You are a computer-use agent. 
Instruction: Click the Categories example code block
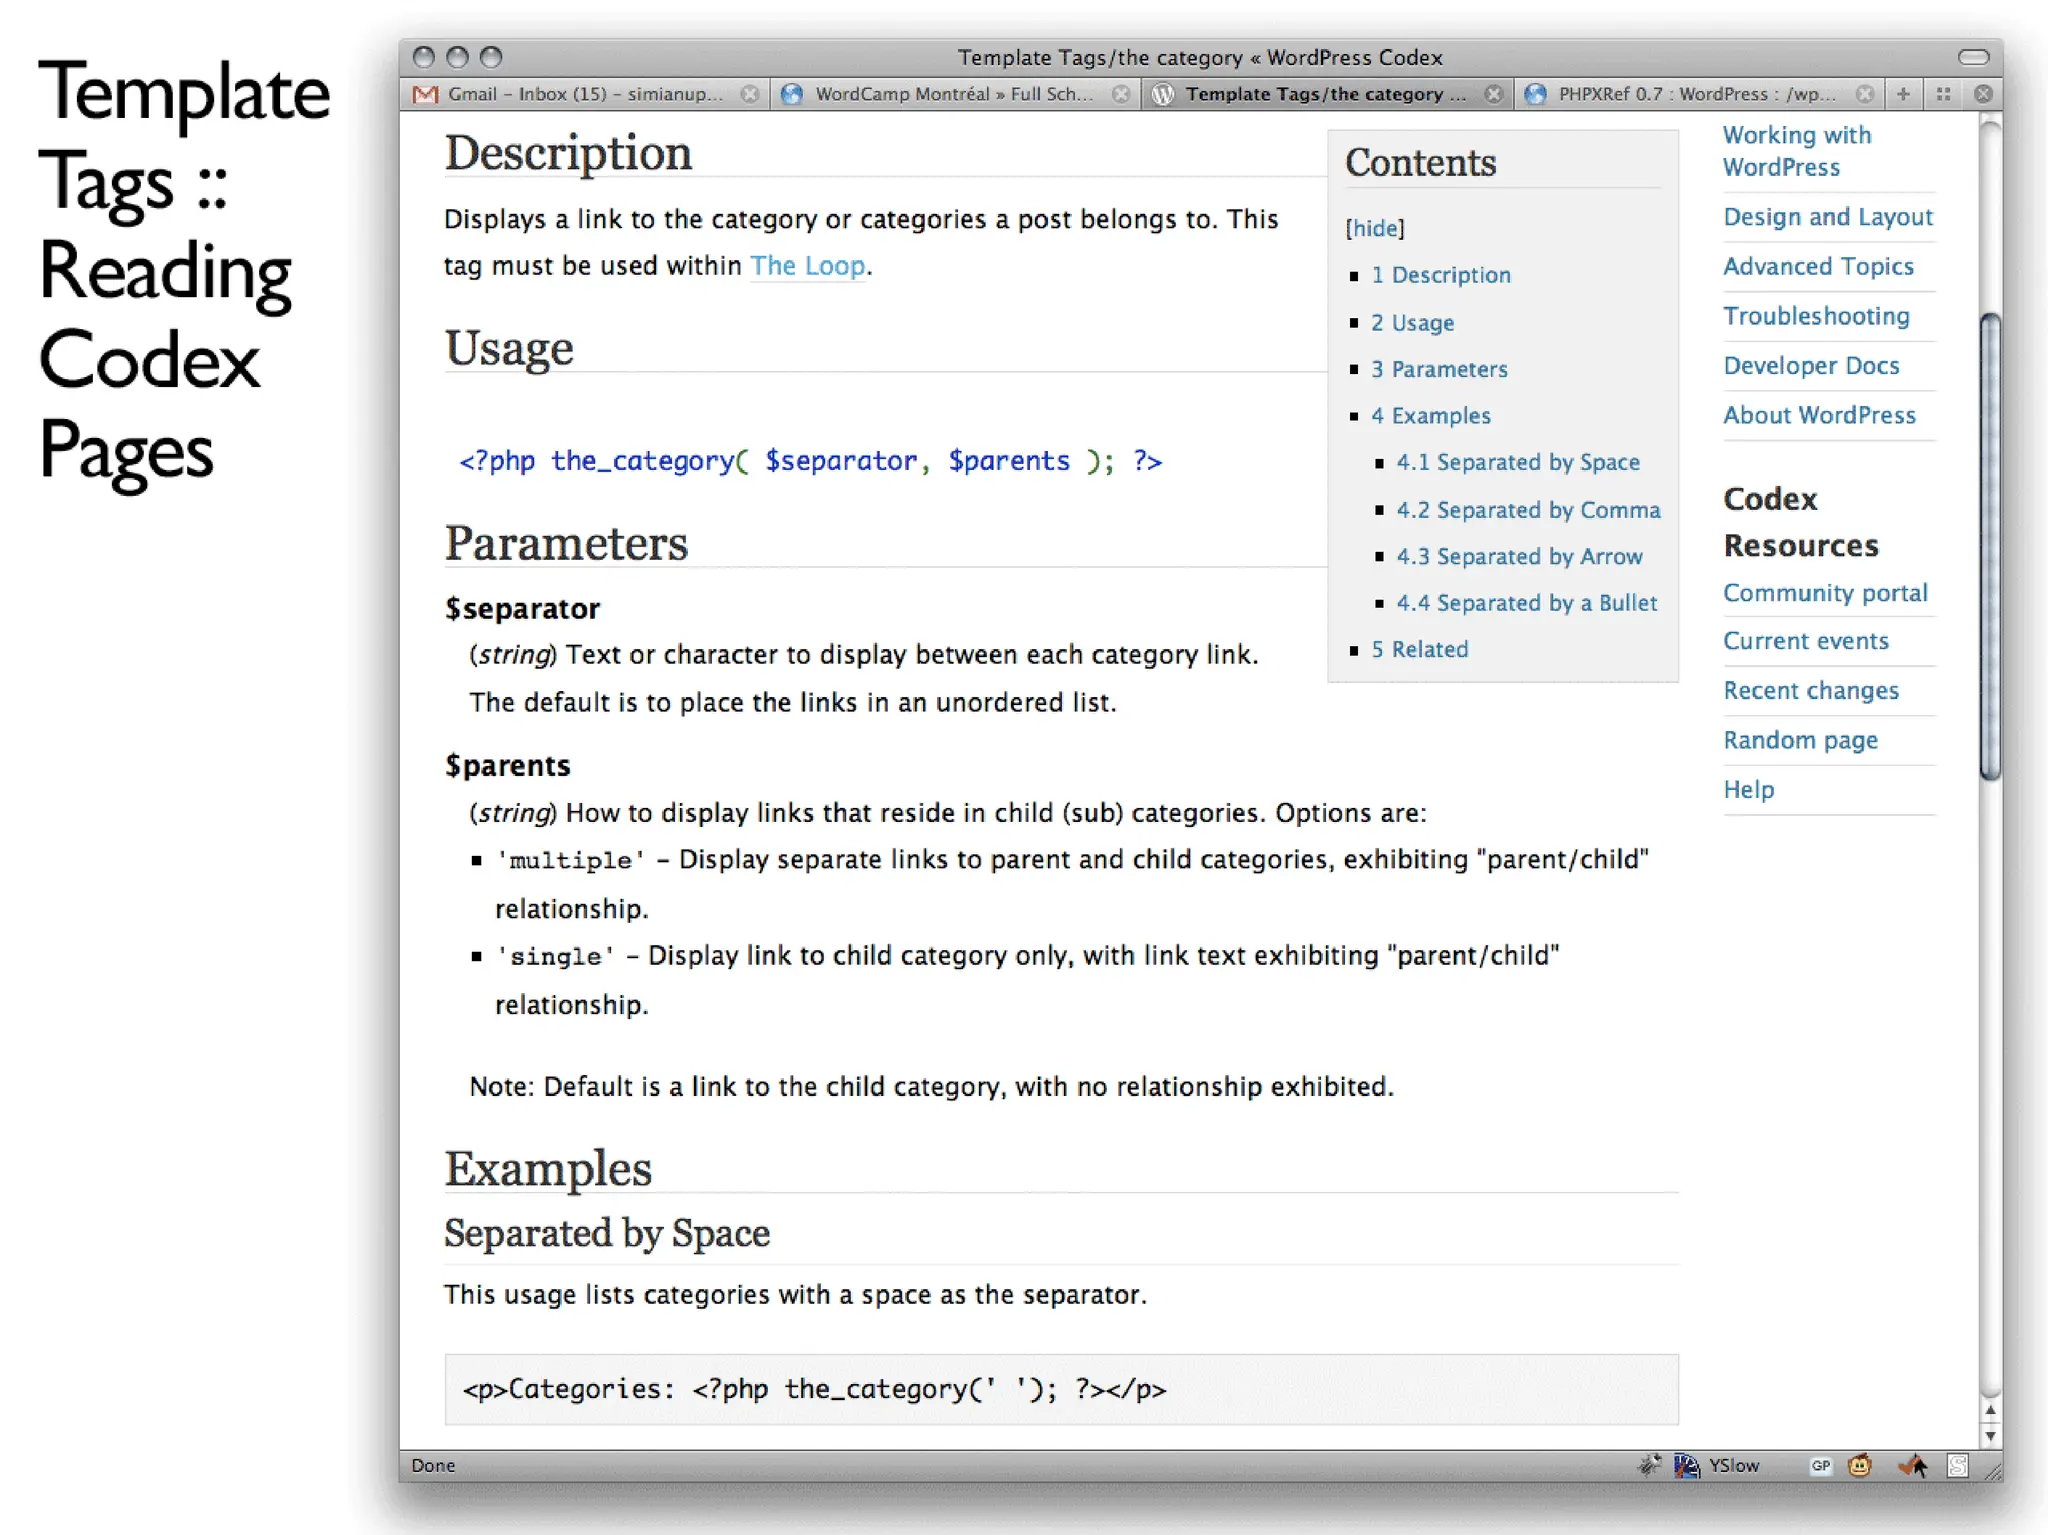click(1061, 1389)
